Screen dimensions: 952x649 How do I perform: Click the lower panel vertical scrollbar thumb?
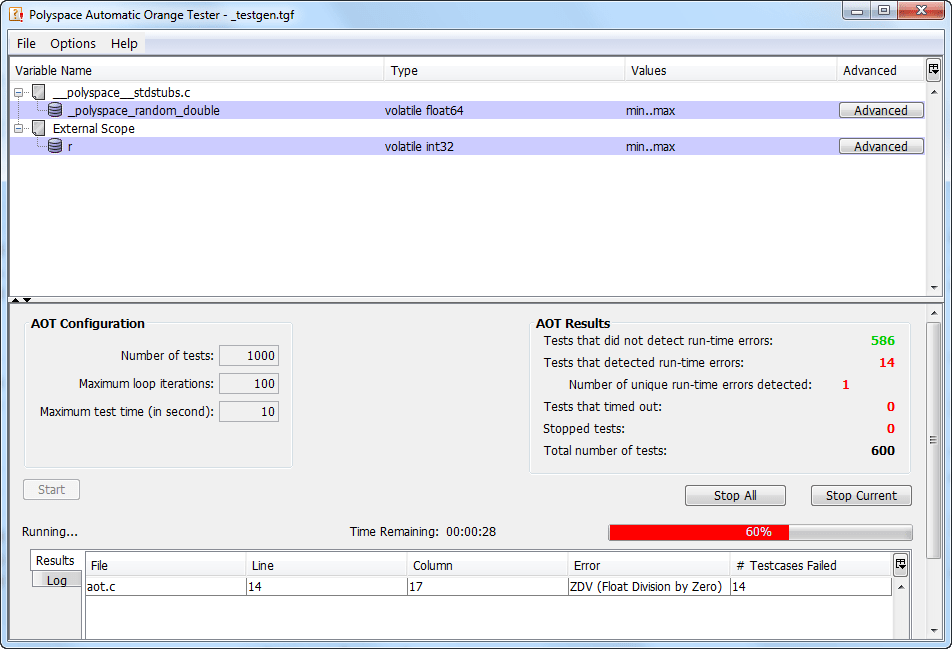tap(933, 440)
